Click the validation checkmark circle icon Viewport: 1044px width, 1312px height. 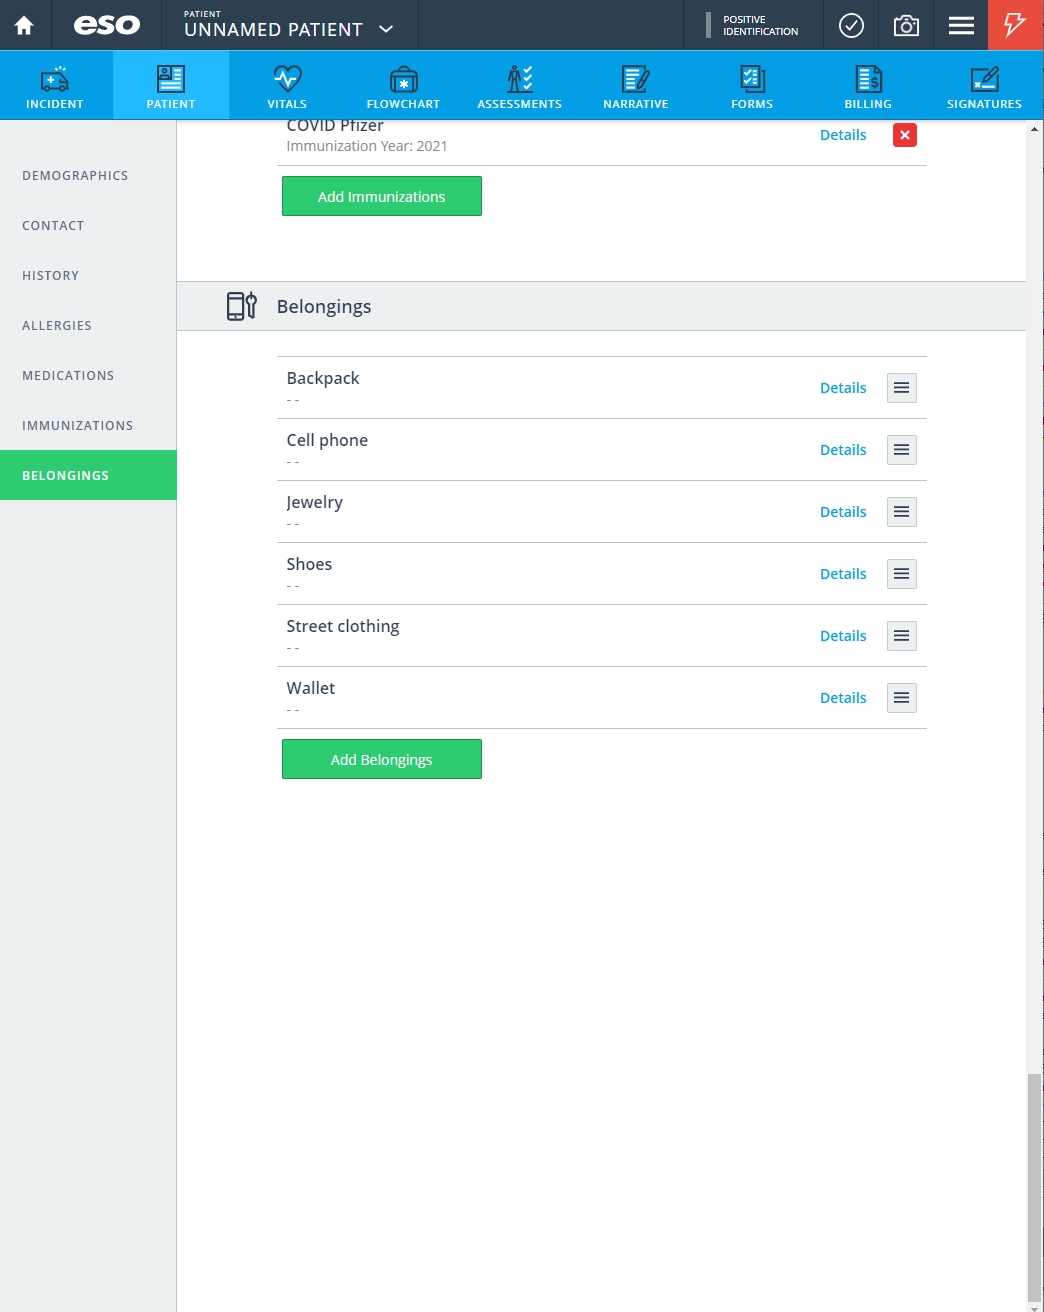coord(851,25)
